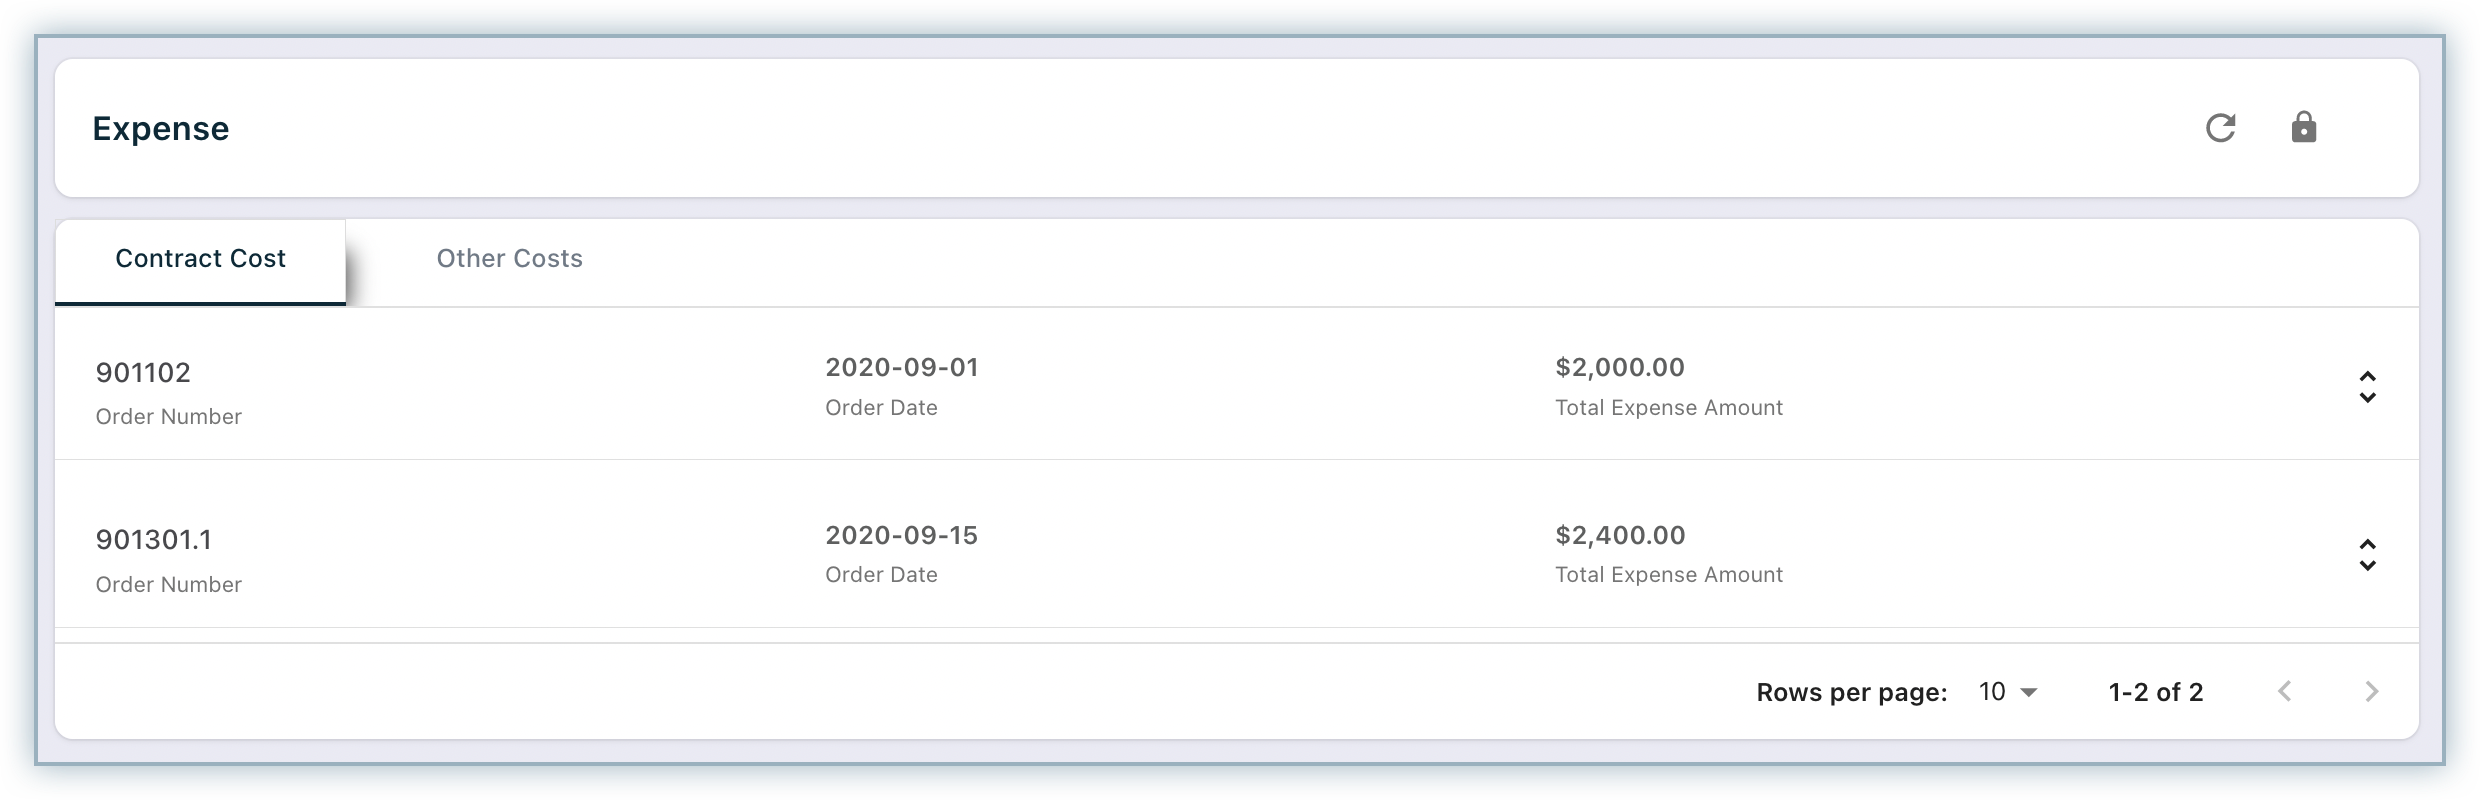Click the Rows per page label
The height and width of the screenshot is (800, 2480).
coord(1852,693)
